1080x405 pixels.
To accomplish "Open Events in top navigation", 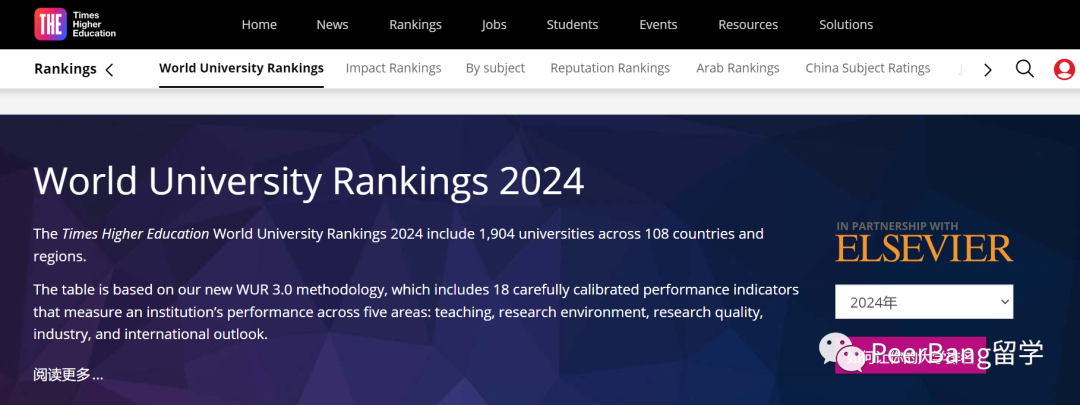I will (658, 25).
